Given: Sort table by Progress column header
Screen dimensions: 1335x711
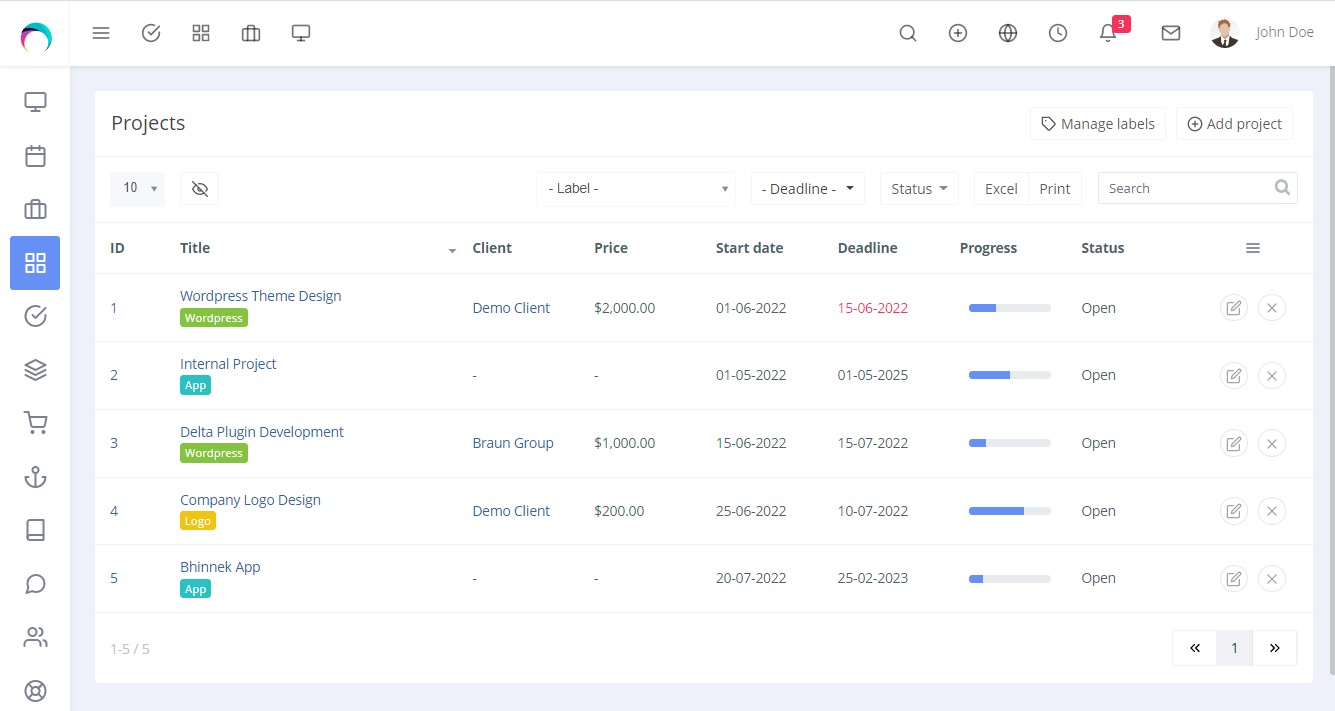Looking at the screenshot, I should [988, 248].
